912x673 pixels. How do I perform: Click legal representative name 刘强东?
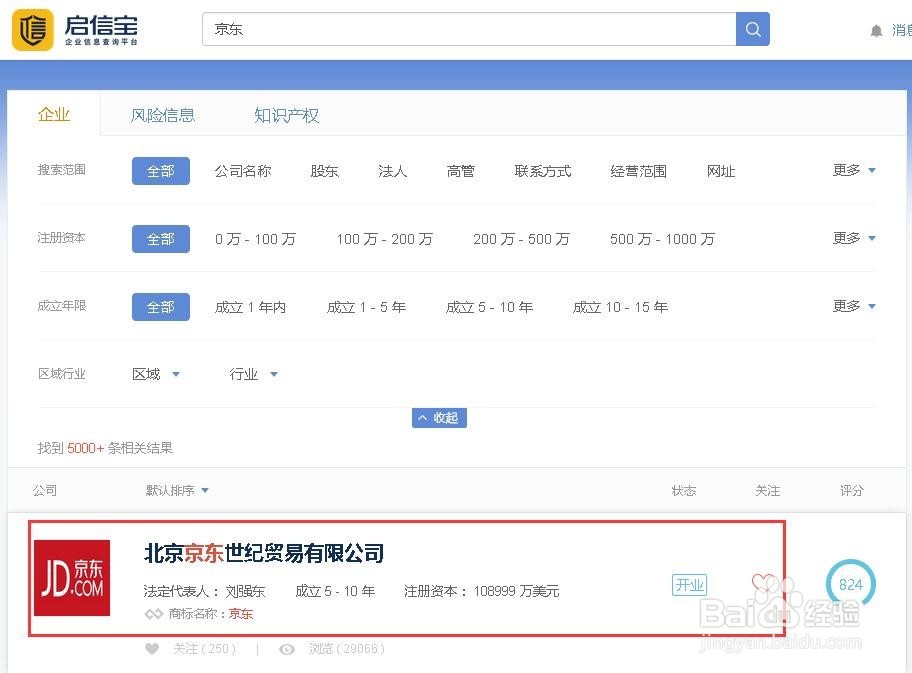click(x=245, y=592)
